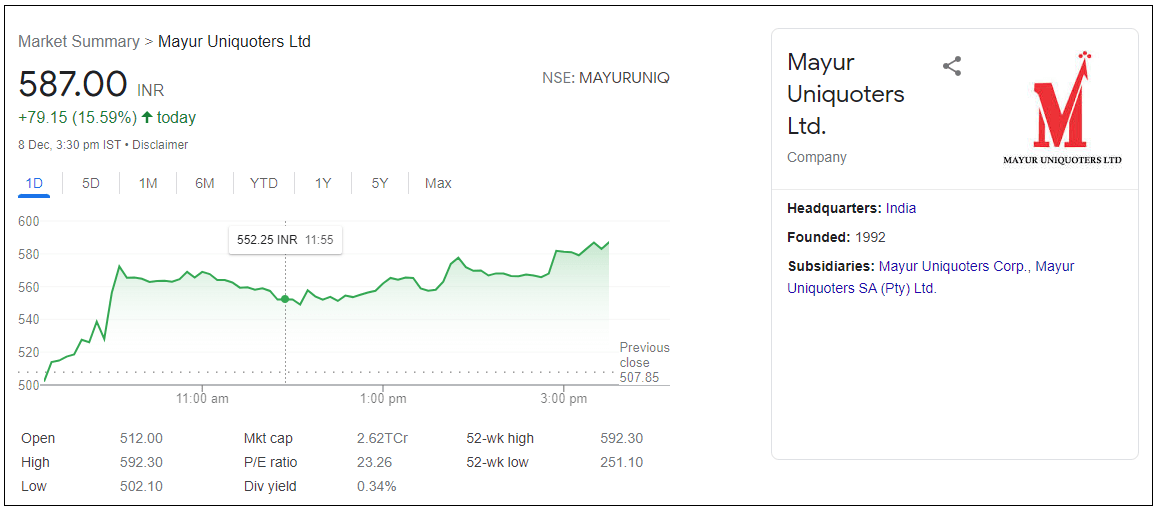Open Mayur Uniquoters Corp. subsidiary link
This screenshot has height=509, width=1158.
coord(953,267)
